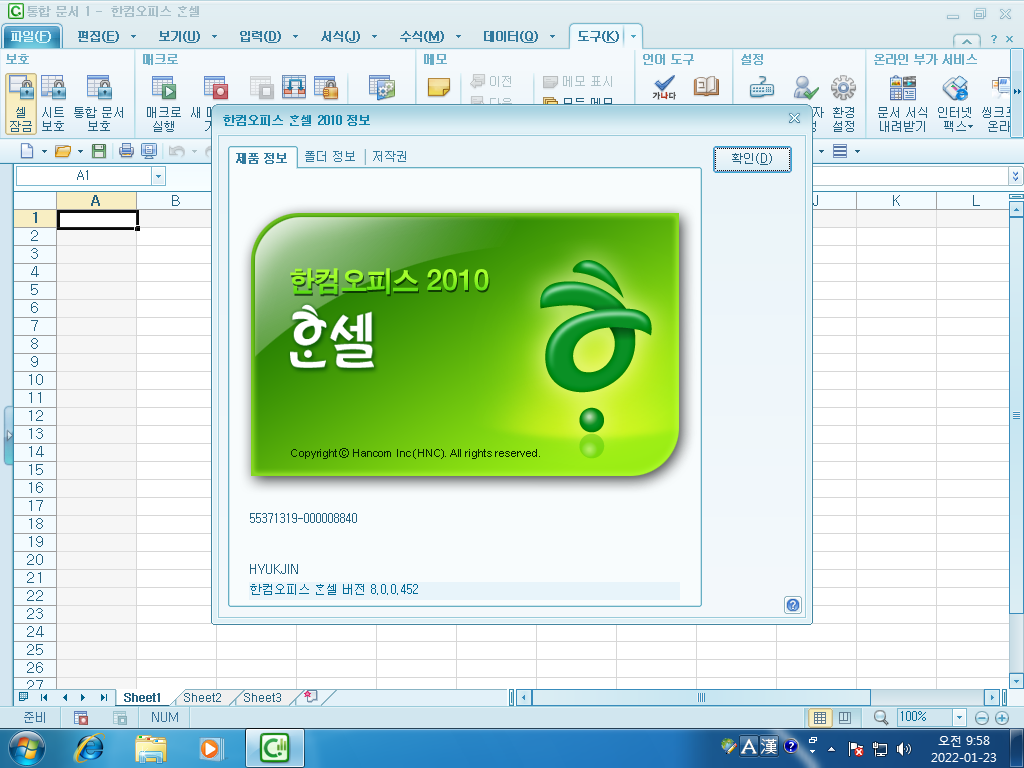Click the open folder toolbar icon

pyautogui.click(x=63, y=152)
